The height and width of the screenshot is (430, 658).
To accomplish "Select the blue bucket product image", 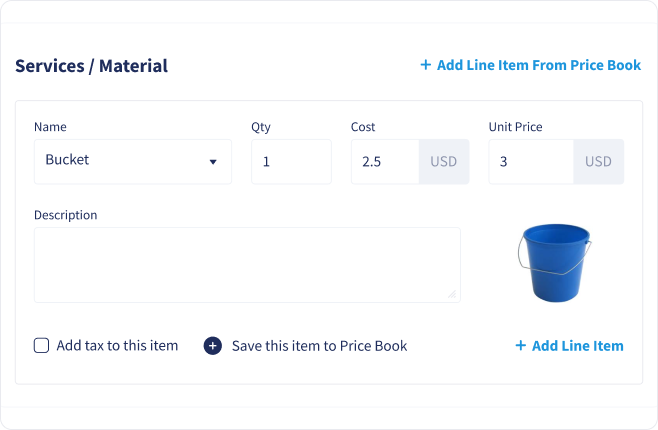I will pyautogui.click(x=555, y=263).
